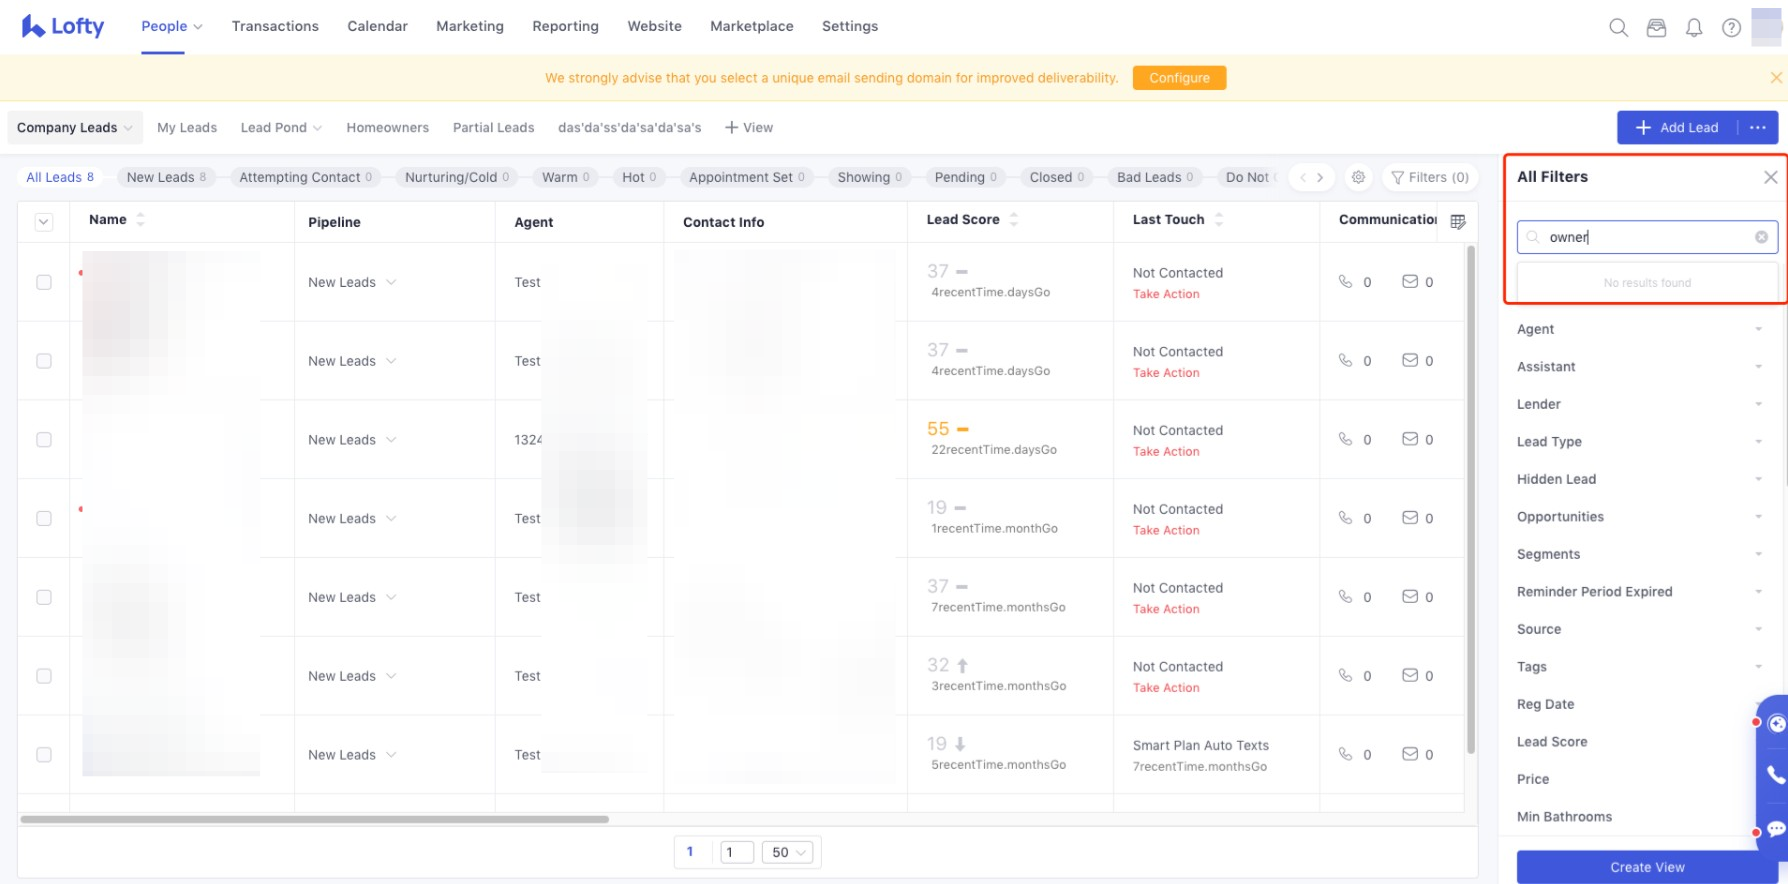Open the Transactions menu
The width and height of the screenshot is (1788, 884).
tap(275, 26)
